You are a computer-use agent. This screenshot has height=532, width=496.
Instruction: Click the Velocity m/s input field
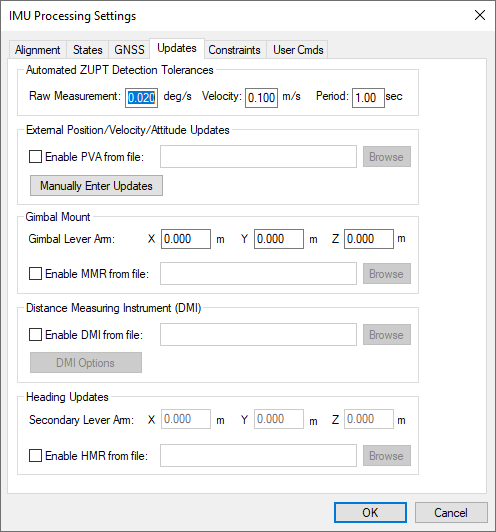262,98
